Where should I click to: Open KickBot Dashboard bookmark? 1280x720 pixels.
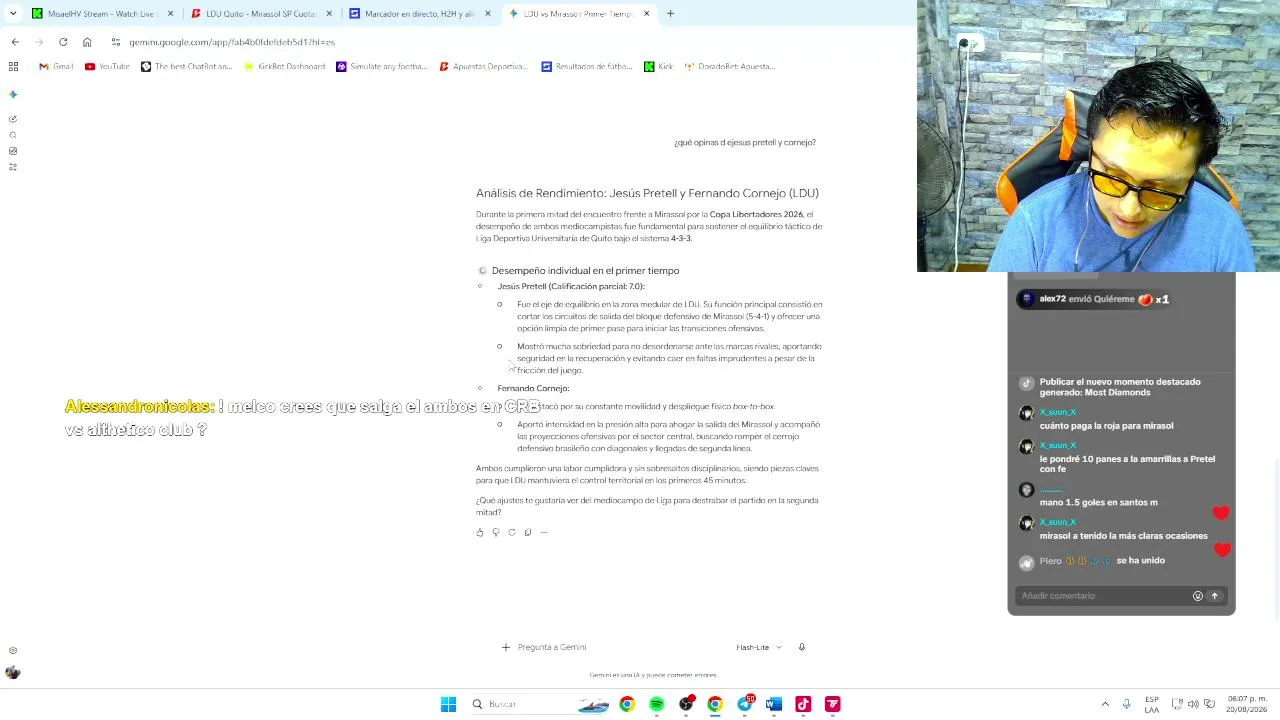(x=285, y=66)
